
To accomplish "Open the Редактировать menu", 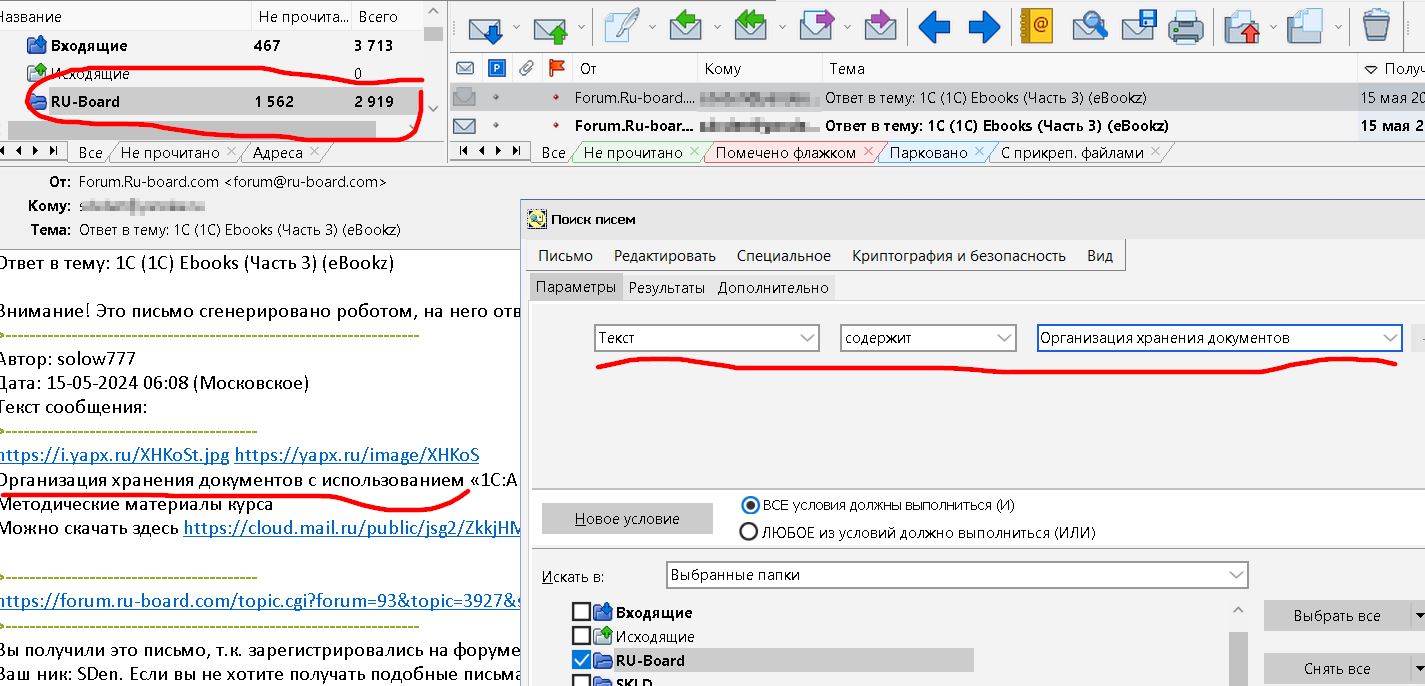I will (665, 256).
